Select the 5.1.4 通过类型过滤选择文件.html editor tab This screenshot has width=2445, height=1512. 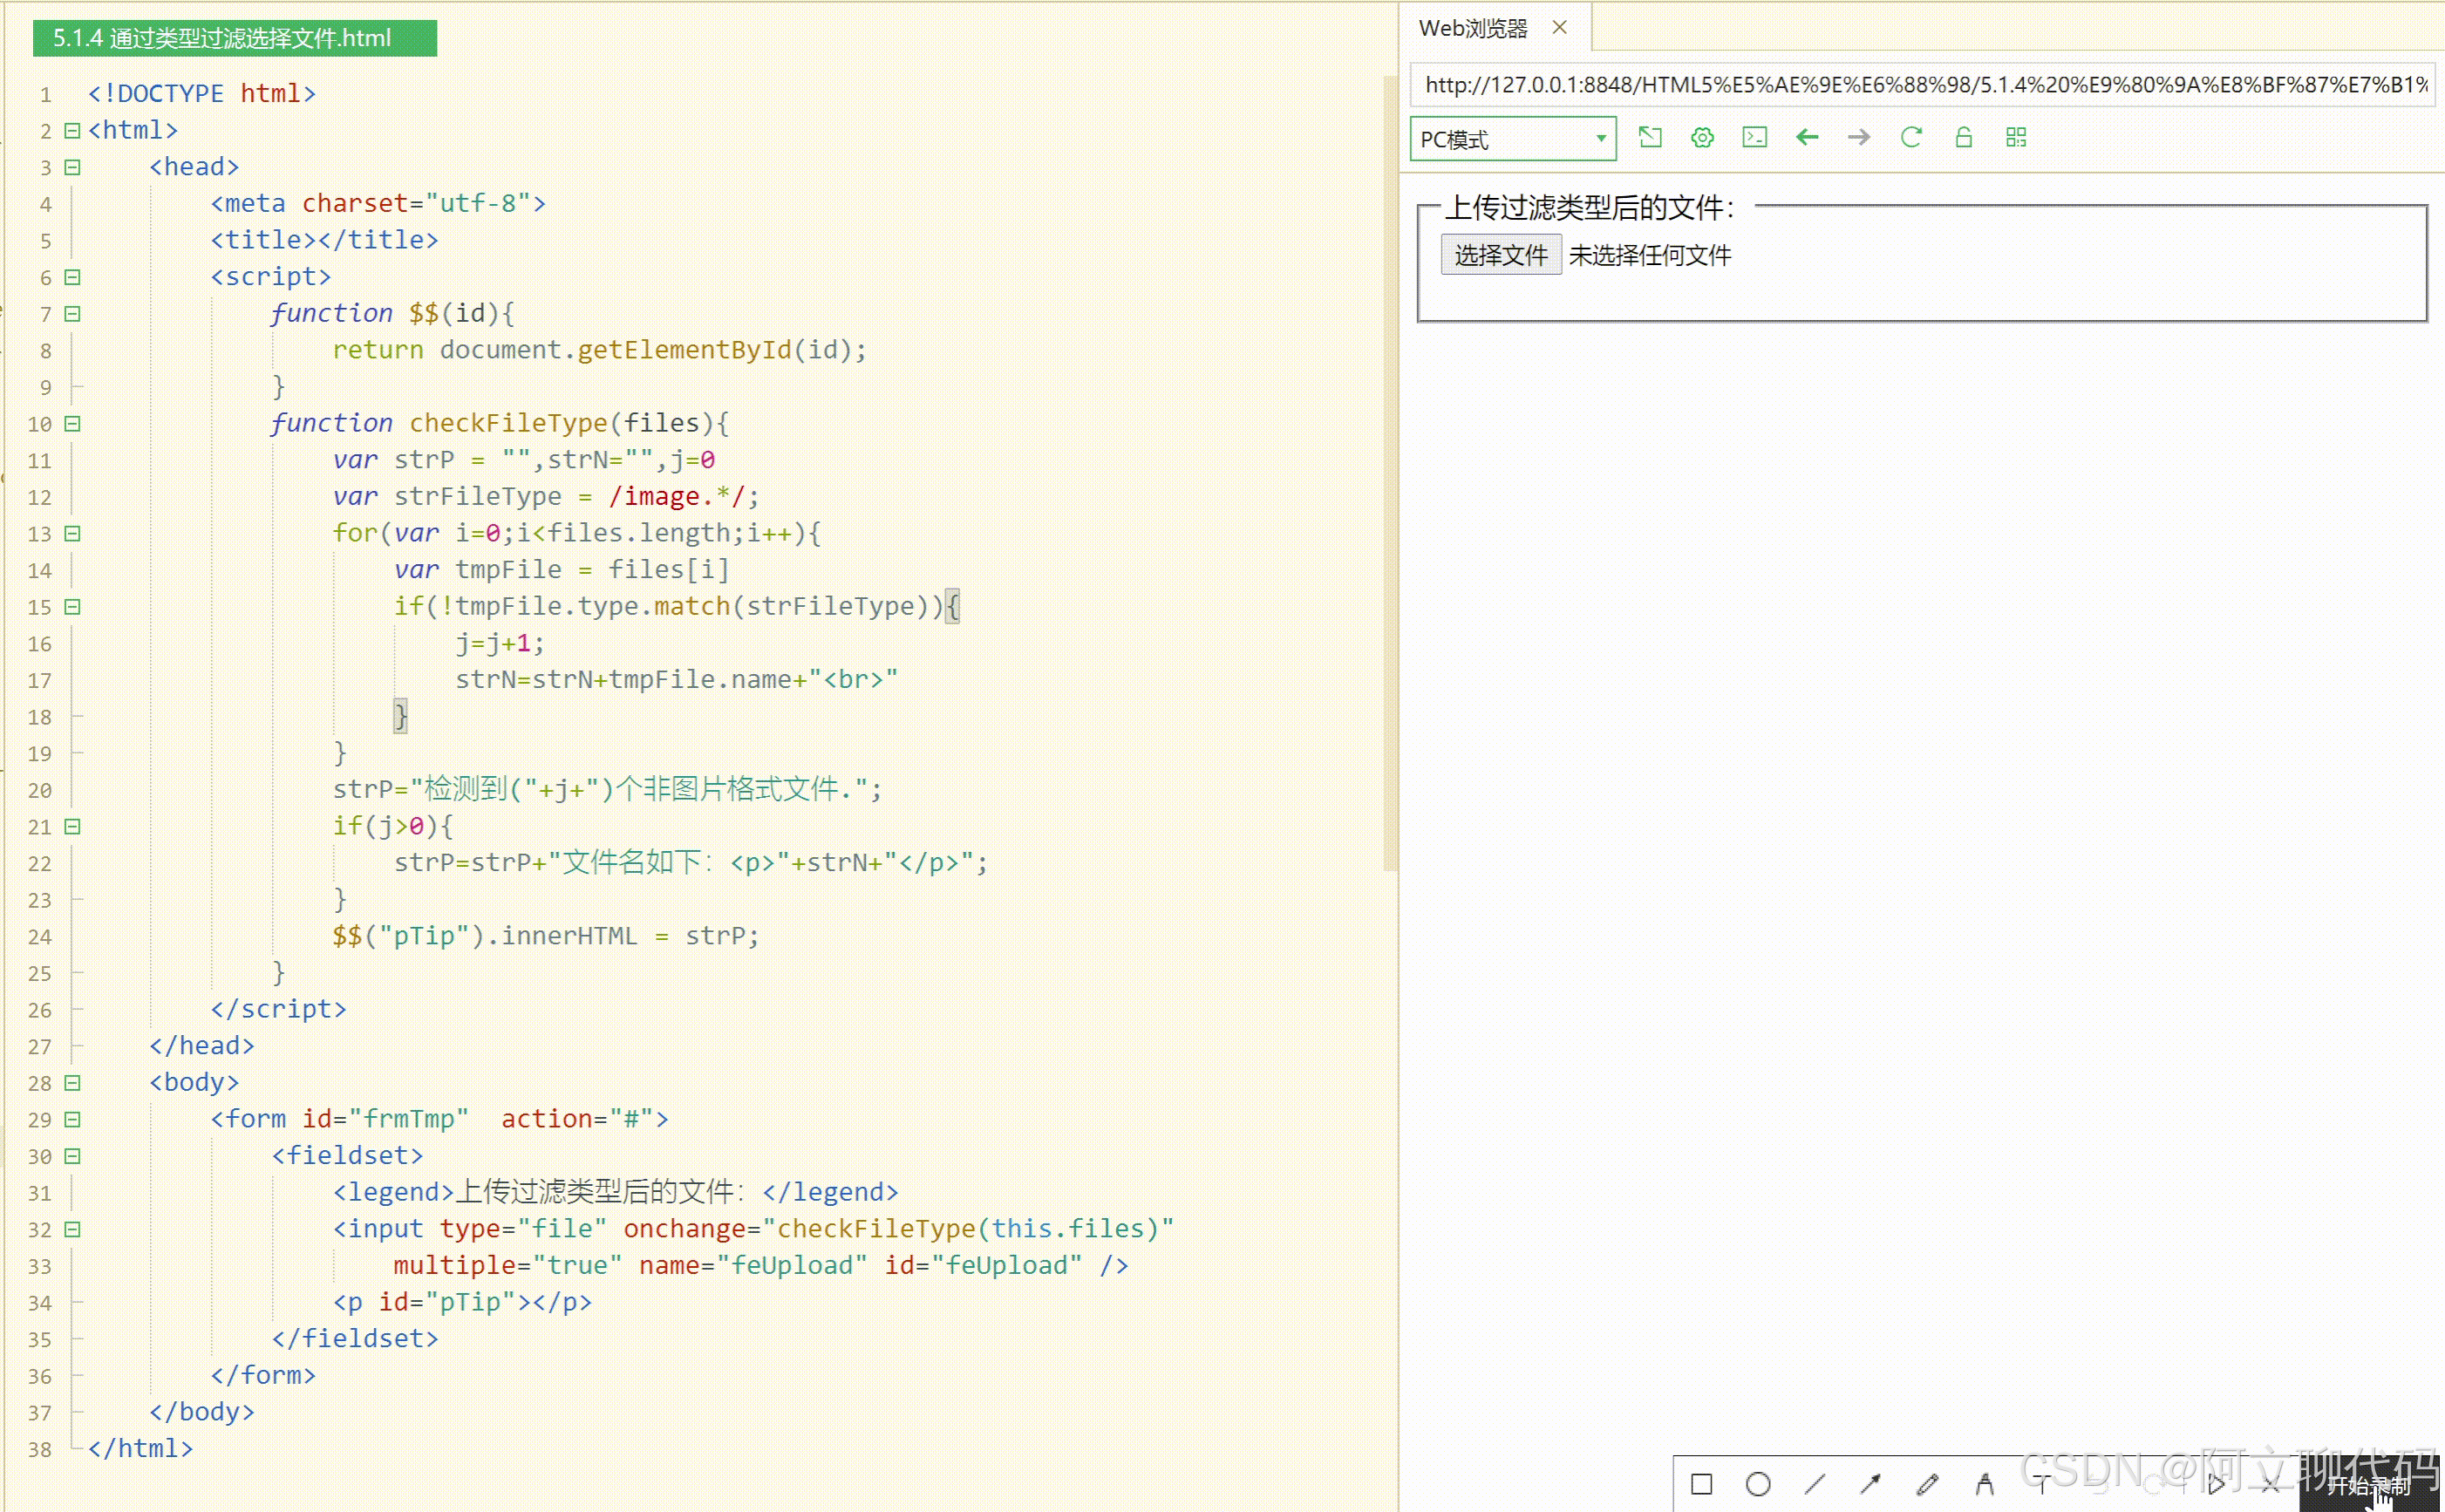(x=235, y=38)
